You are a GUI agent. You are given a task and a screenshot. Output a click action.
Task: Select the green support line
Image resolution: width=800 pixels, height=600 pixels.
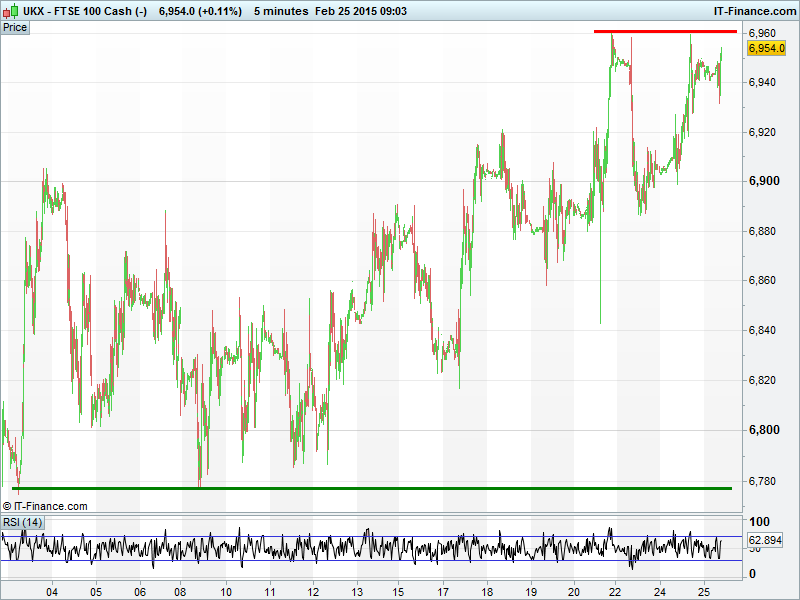(370, 488)
